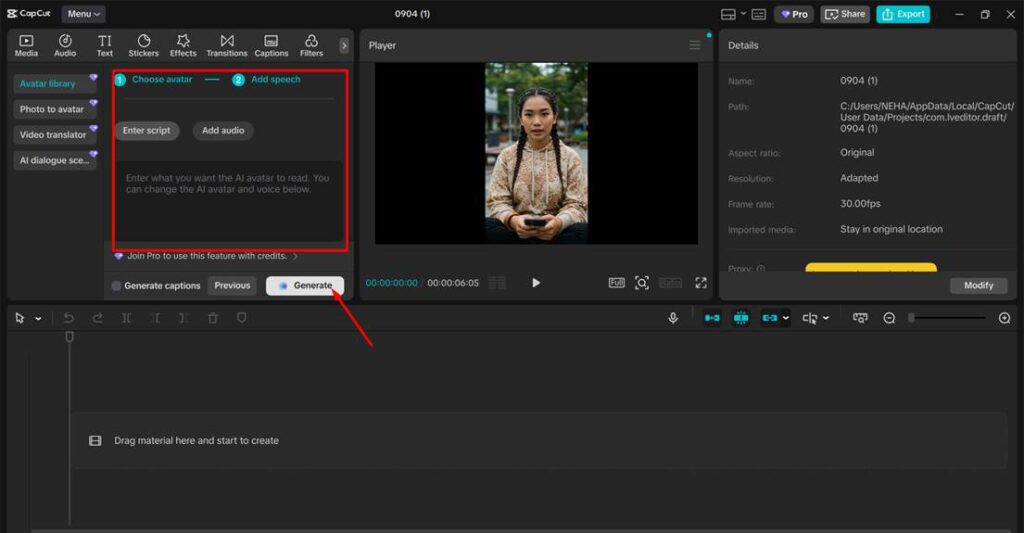This screenshot has width=1024, height=533.
Task: Expand more media tabs with the arrow
Action: pyautogui.click(x=344, y=45)
